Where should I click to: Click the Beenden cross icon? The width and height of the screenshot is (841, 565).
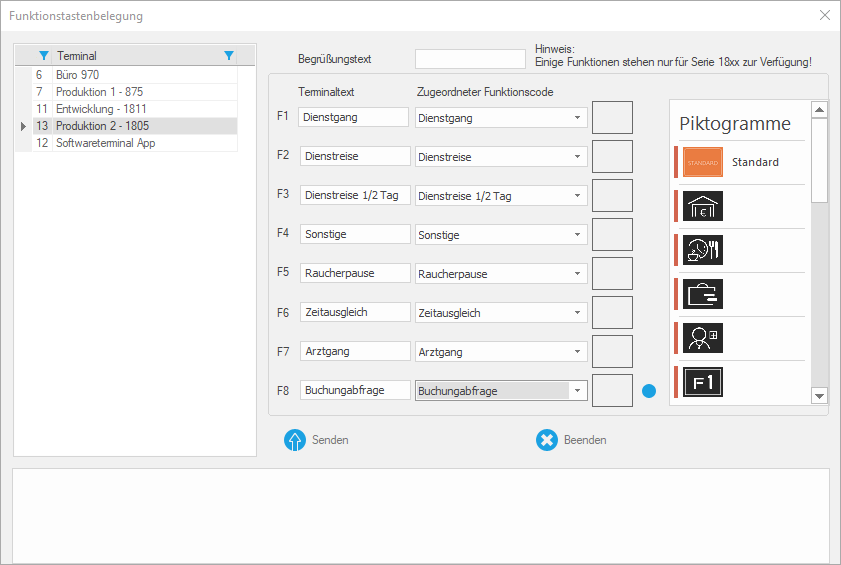[546, 440]
